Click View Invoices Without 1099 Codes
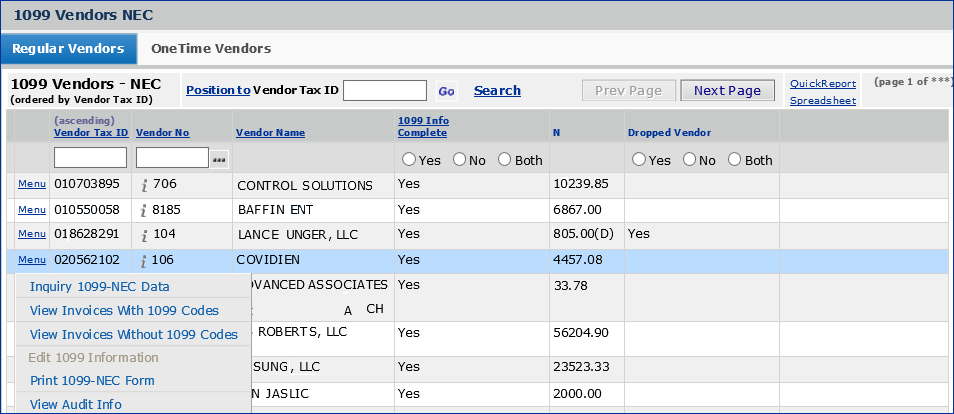This screenshot has width=954, height=414. 133,334
